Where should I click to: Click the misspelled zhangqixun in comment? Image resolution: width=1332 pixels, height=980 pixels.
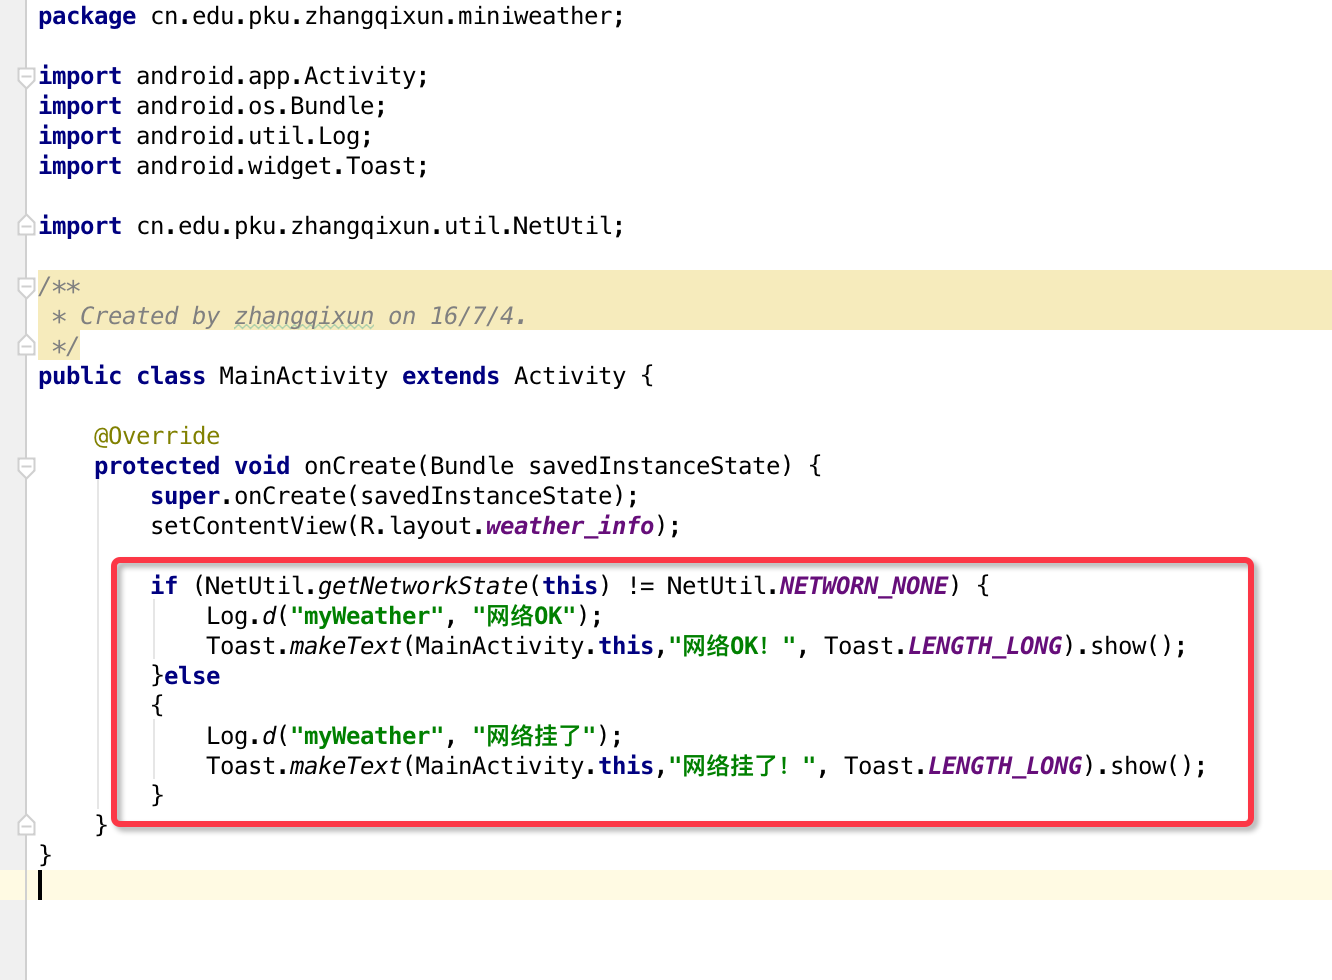(303, 316)
